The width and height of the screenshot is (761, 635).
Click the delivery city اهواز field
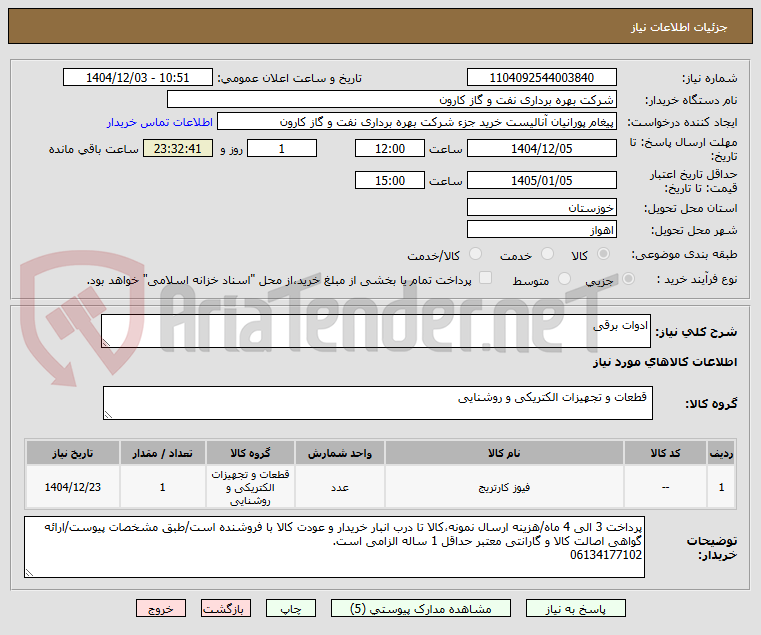(542, 230)
